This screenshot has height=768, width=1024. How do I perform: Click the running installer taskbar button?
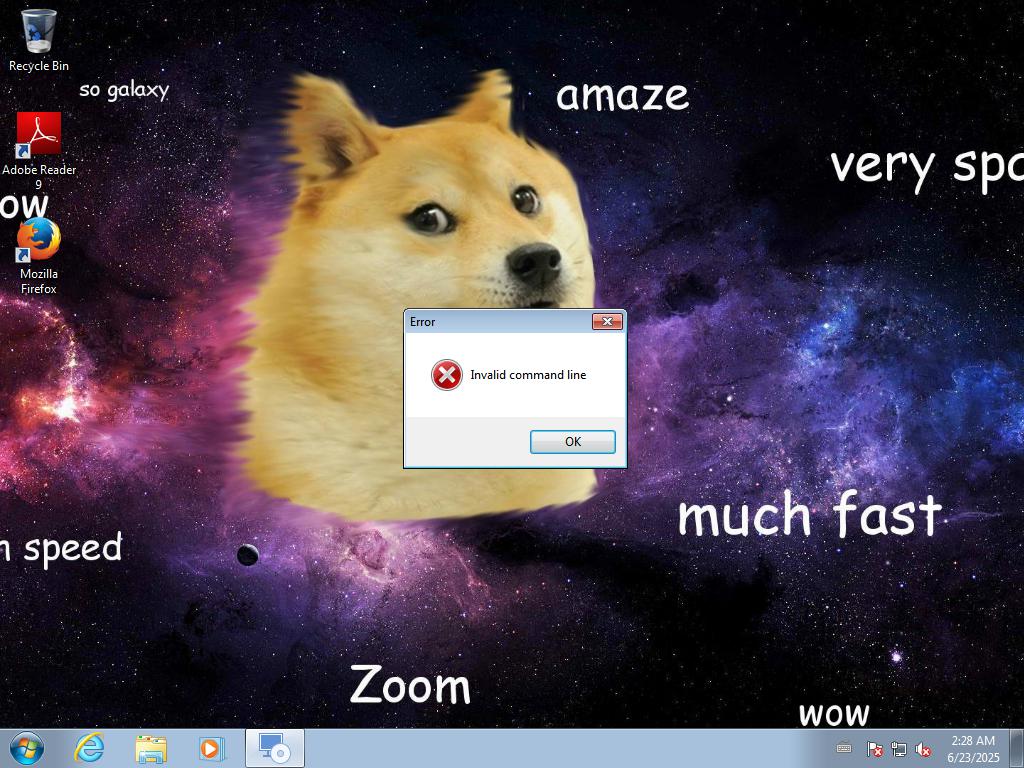274,748
